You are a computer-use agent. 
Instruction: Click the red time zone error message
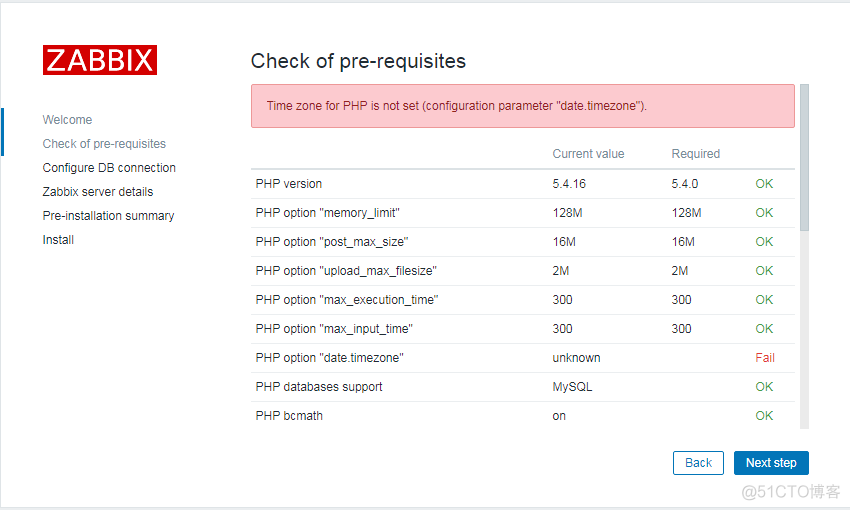(457, 106)
